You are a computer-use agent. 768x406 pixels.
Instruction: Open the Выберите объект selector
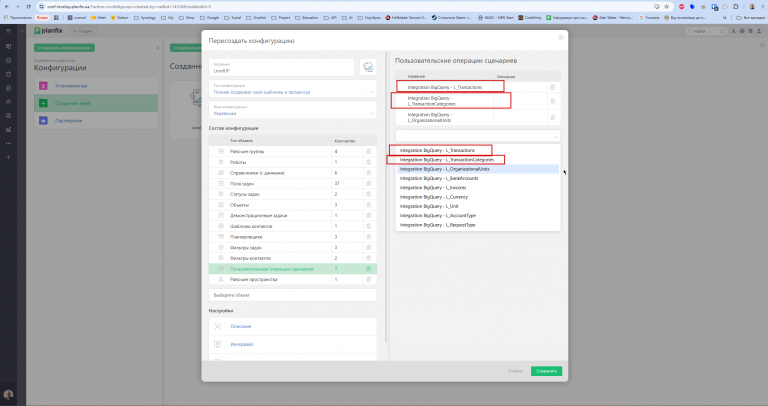coord(292,295)
